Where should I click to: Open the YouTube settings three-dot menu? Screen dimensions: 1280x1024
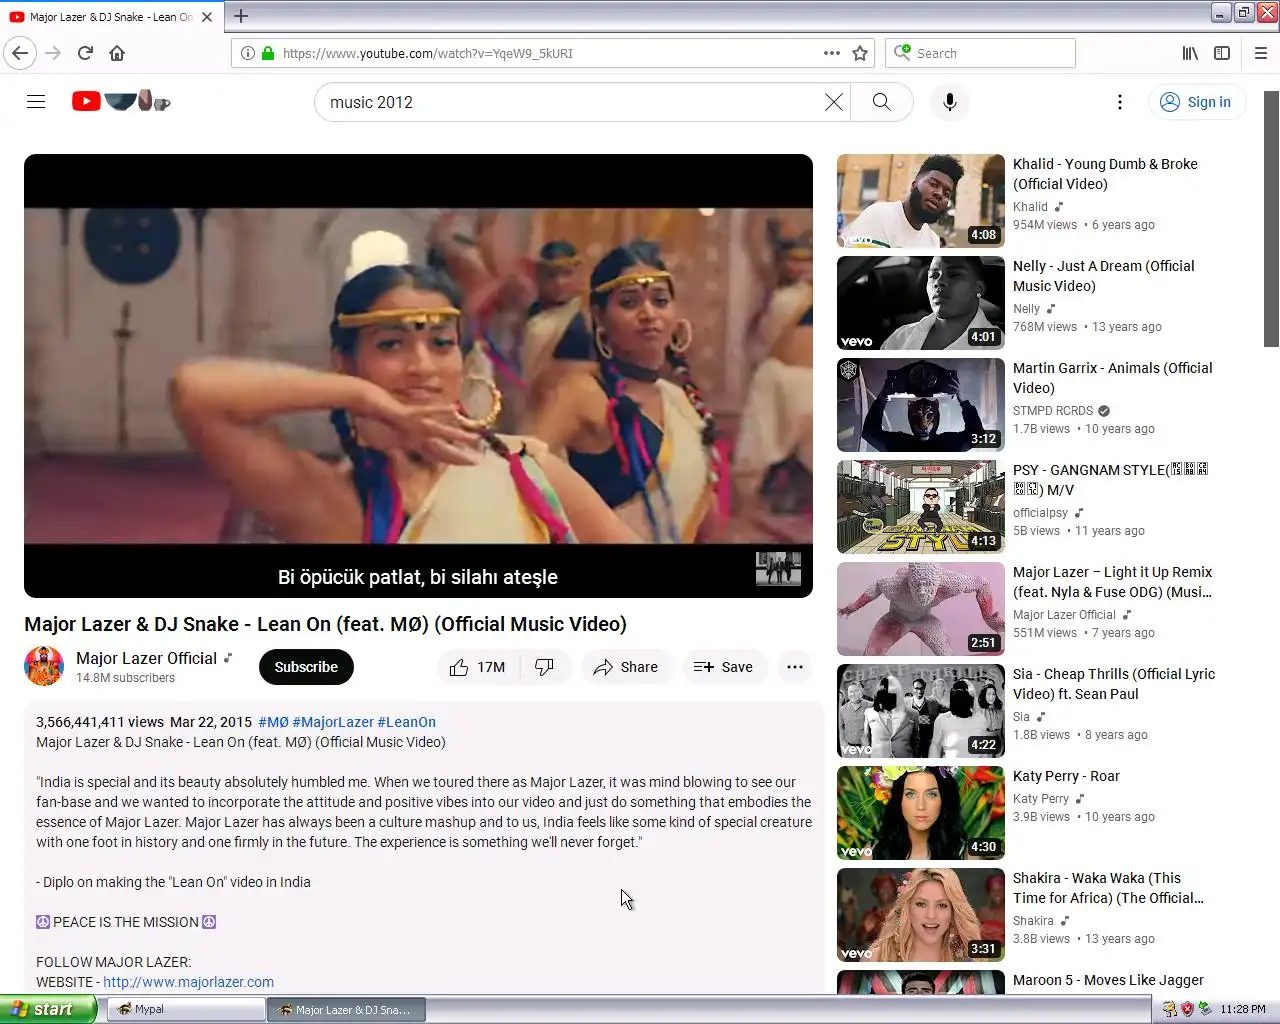pos(1120,102)
